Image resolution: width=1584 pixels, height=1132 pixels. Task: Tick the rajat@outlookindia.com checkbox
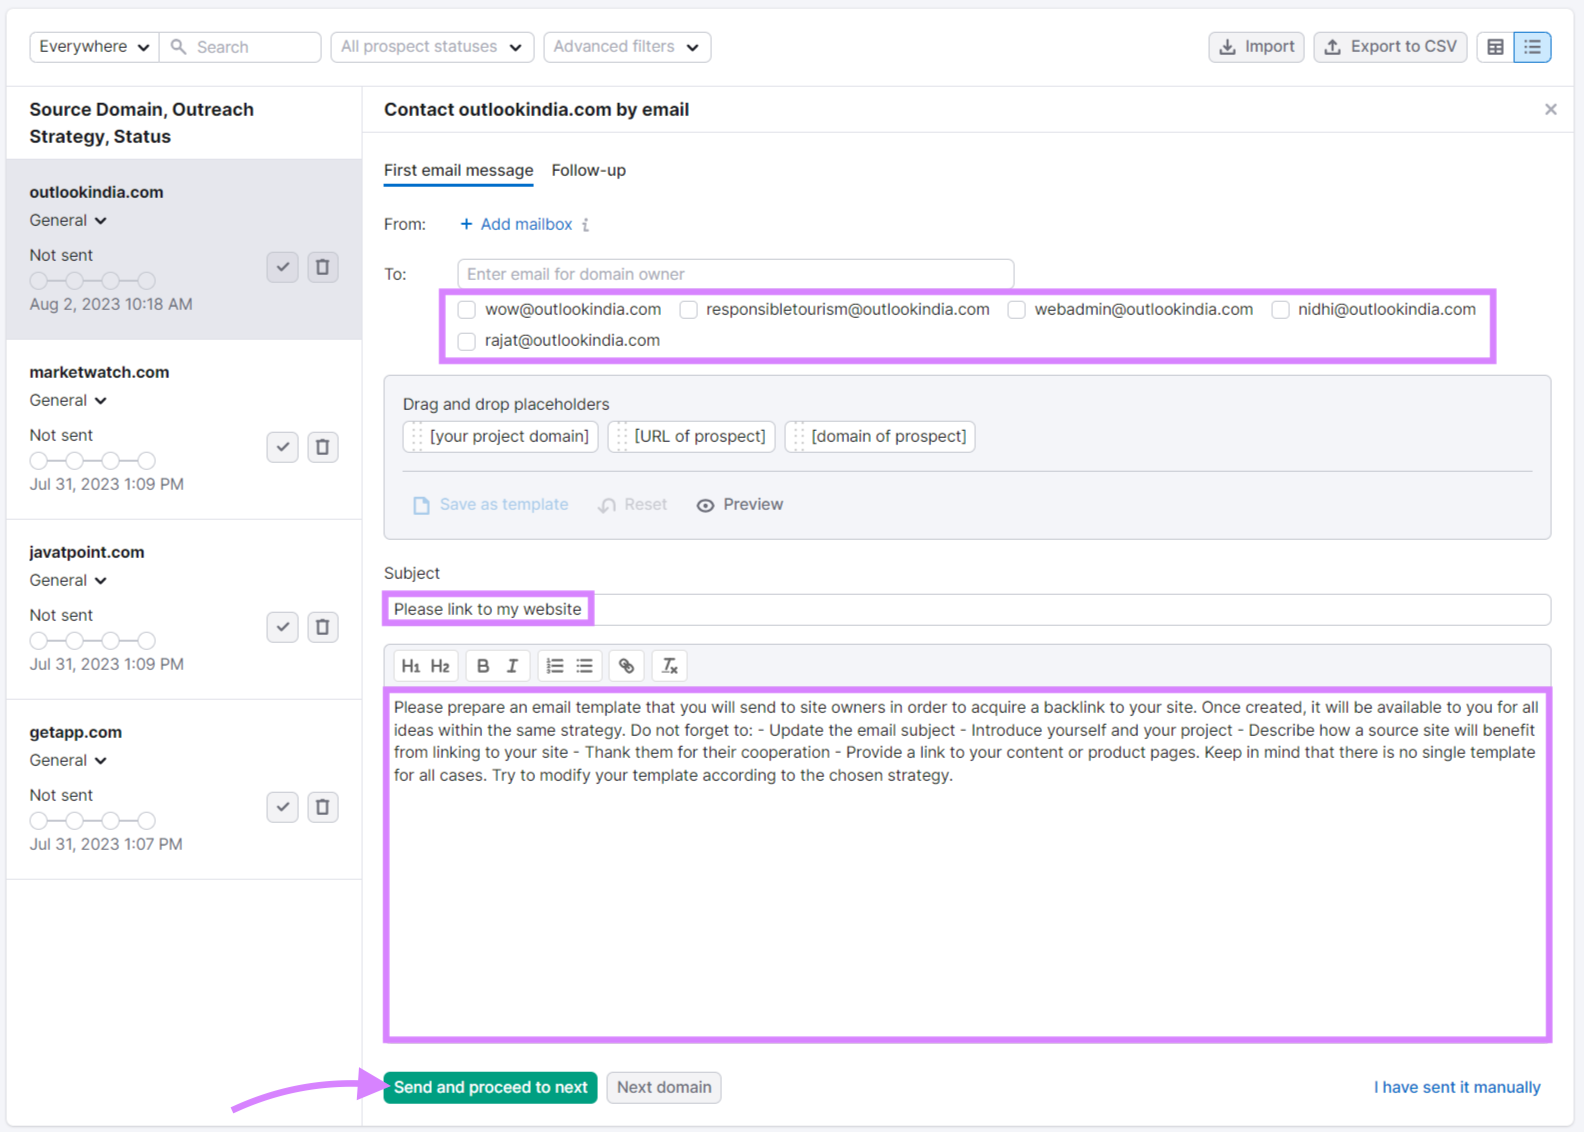467,341
